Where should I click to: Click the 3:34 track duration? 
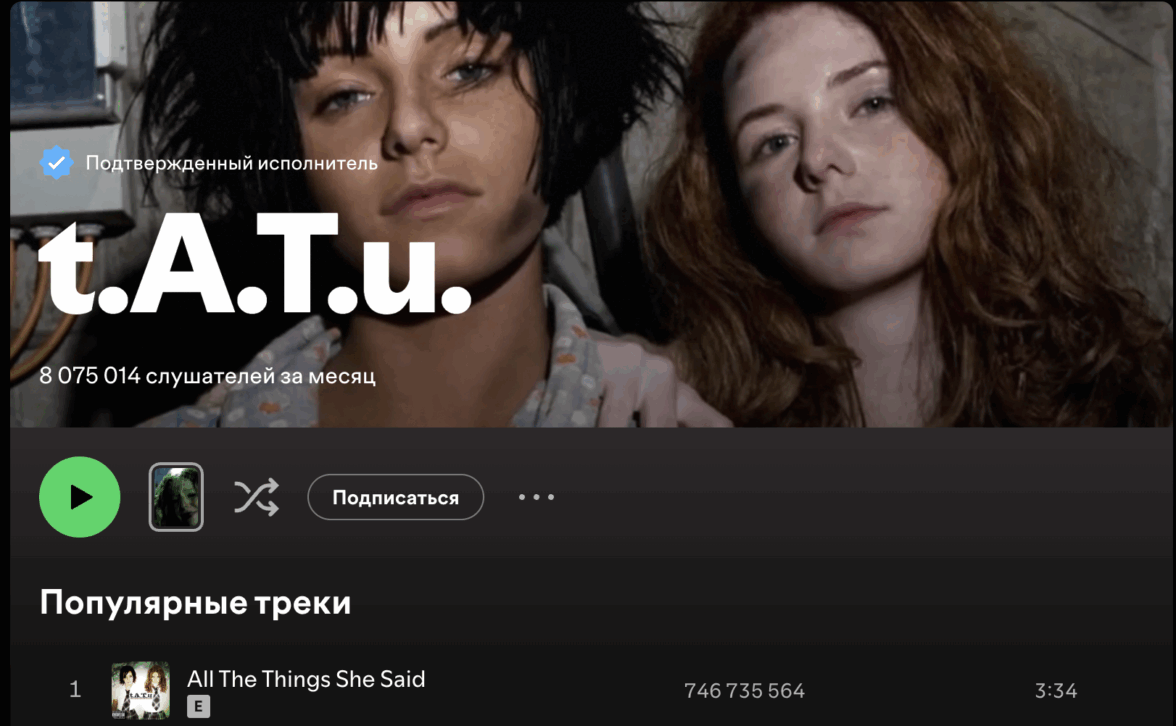click(x=1056, y=690)
